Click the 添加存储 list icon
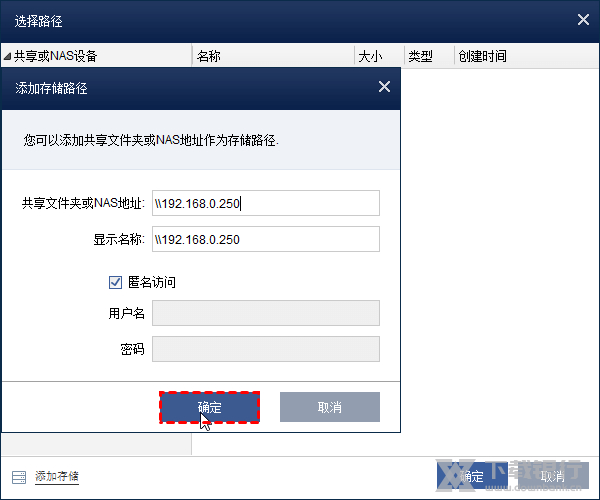The height and width of the screenshot is (500, 600). pyautogui.click(x=19, y=476)
